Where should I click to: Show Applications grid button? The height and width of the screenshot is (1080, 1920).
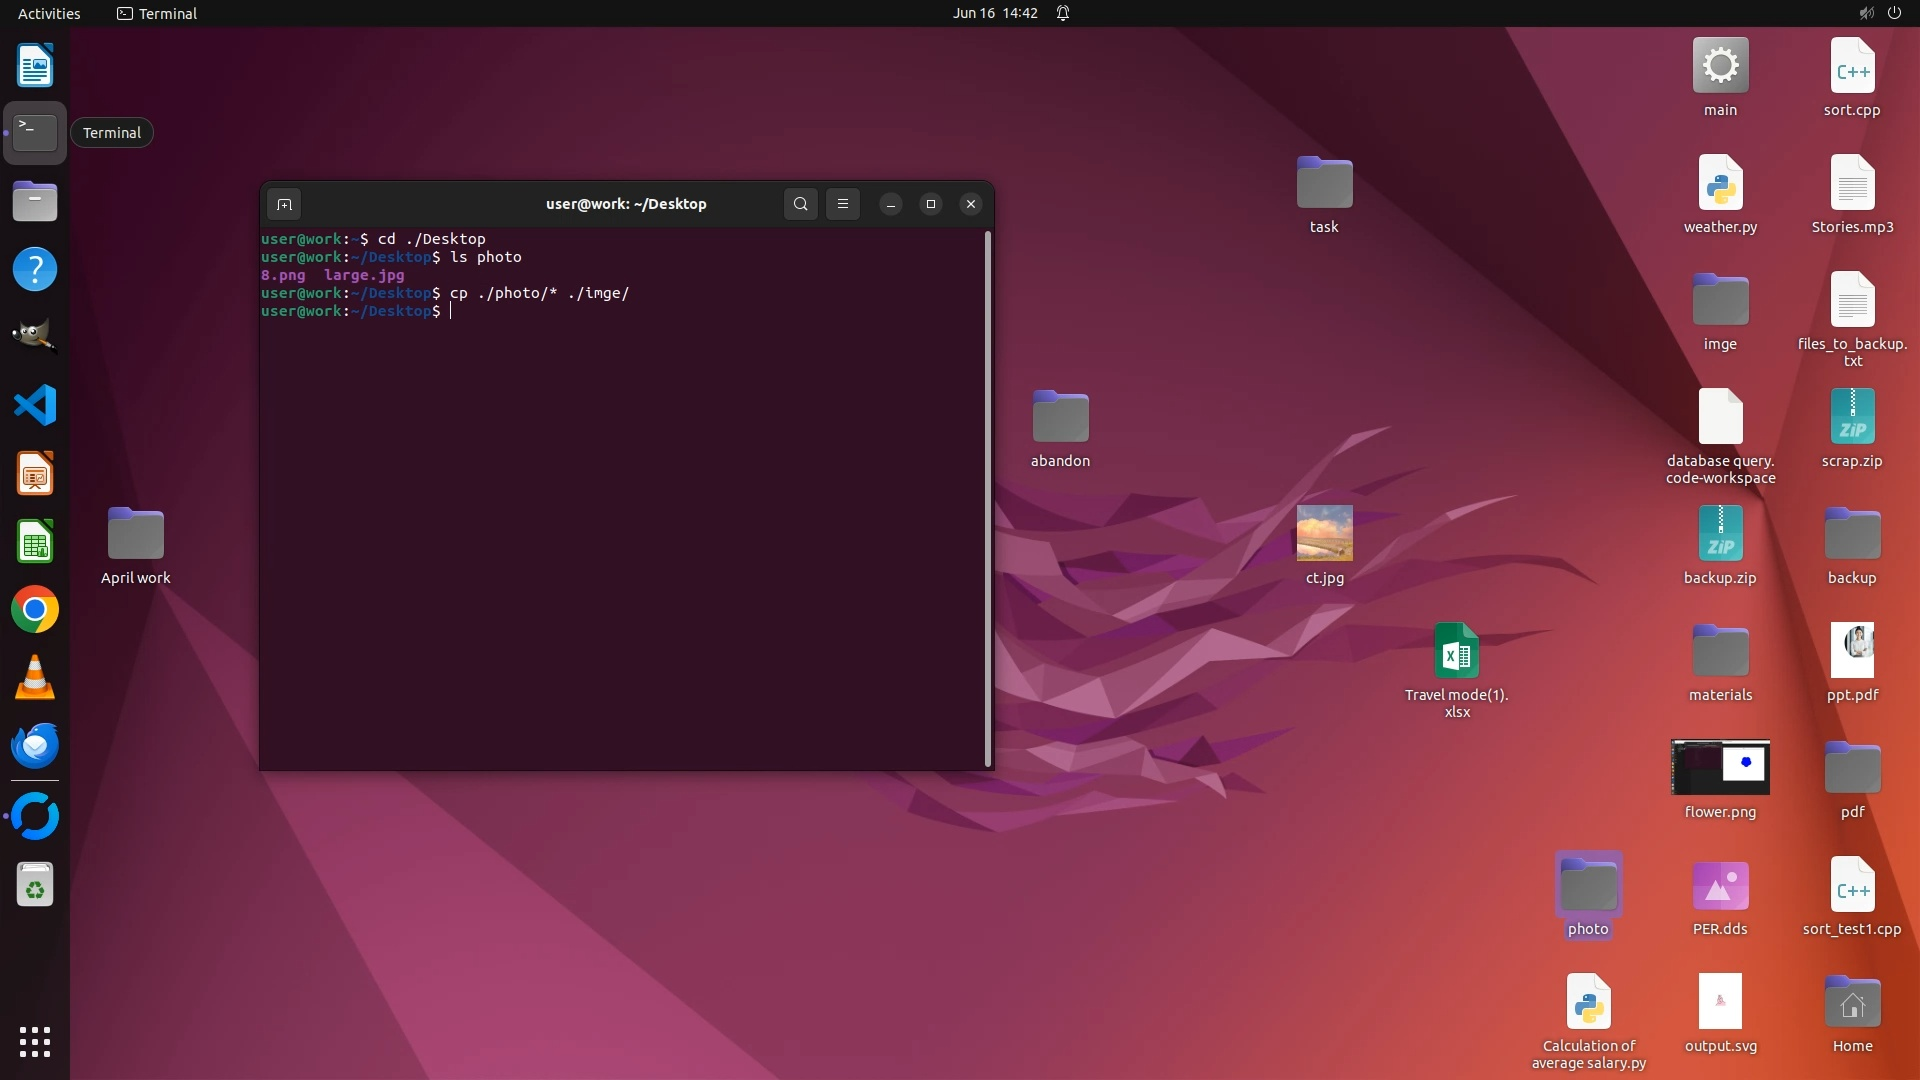pos(35,1042)
